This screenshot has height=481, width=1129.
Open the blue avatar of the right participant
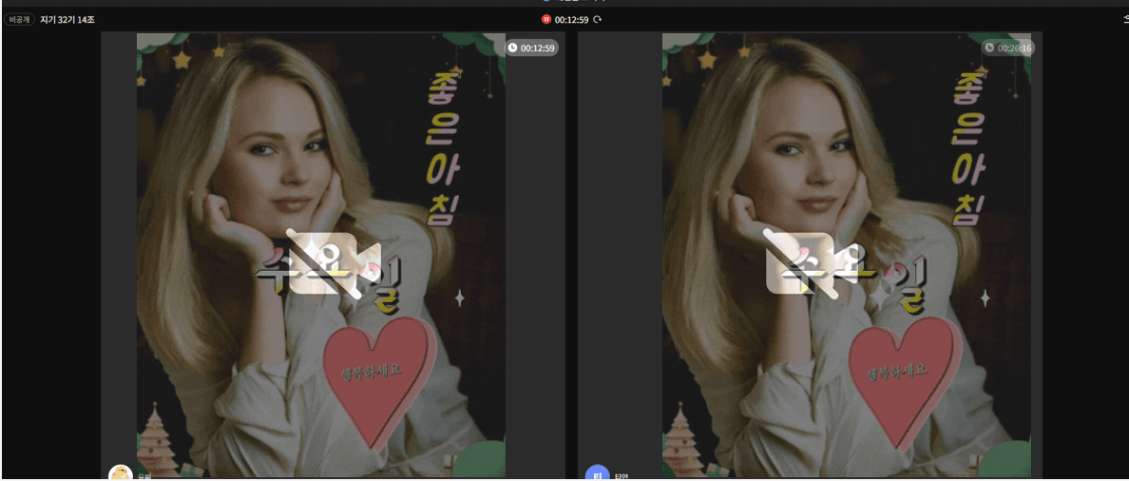pyautogui.click(x=597, y=472)
